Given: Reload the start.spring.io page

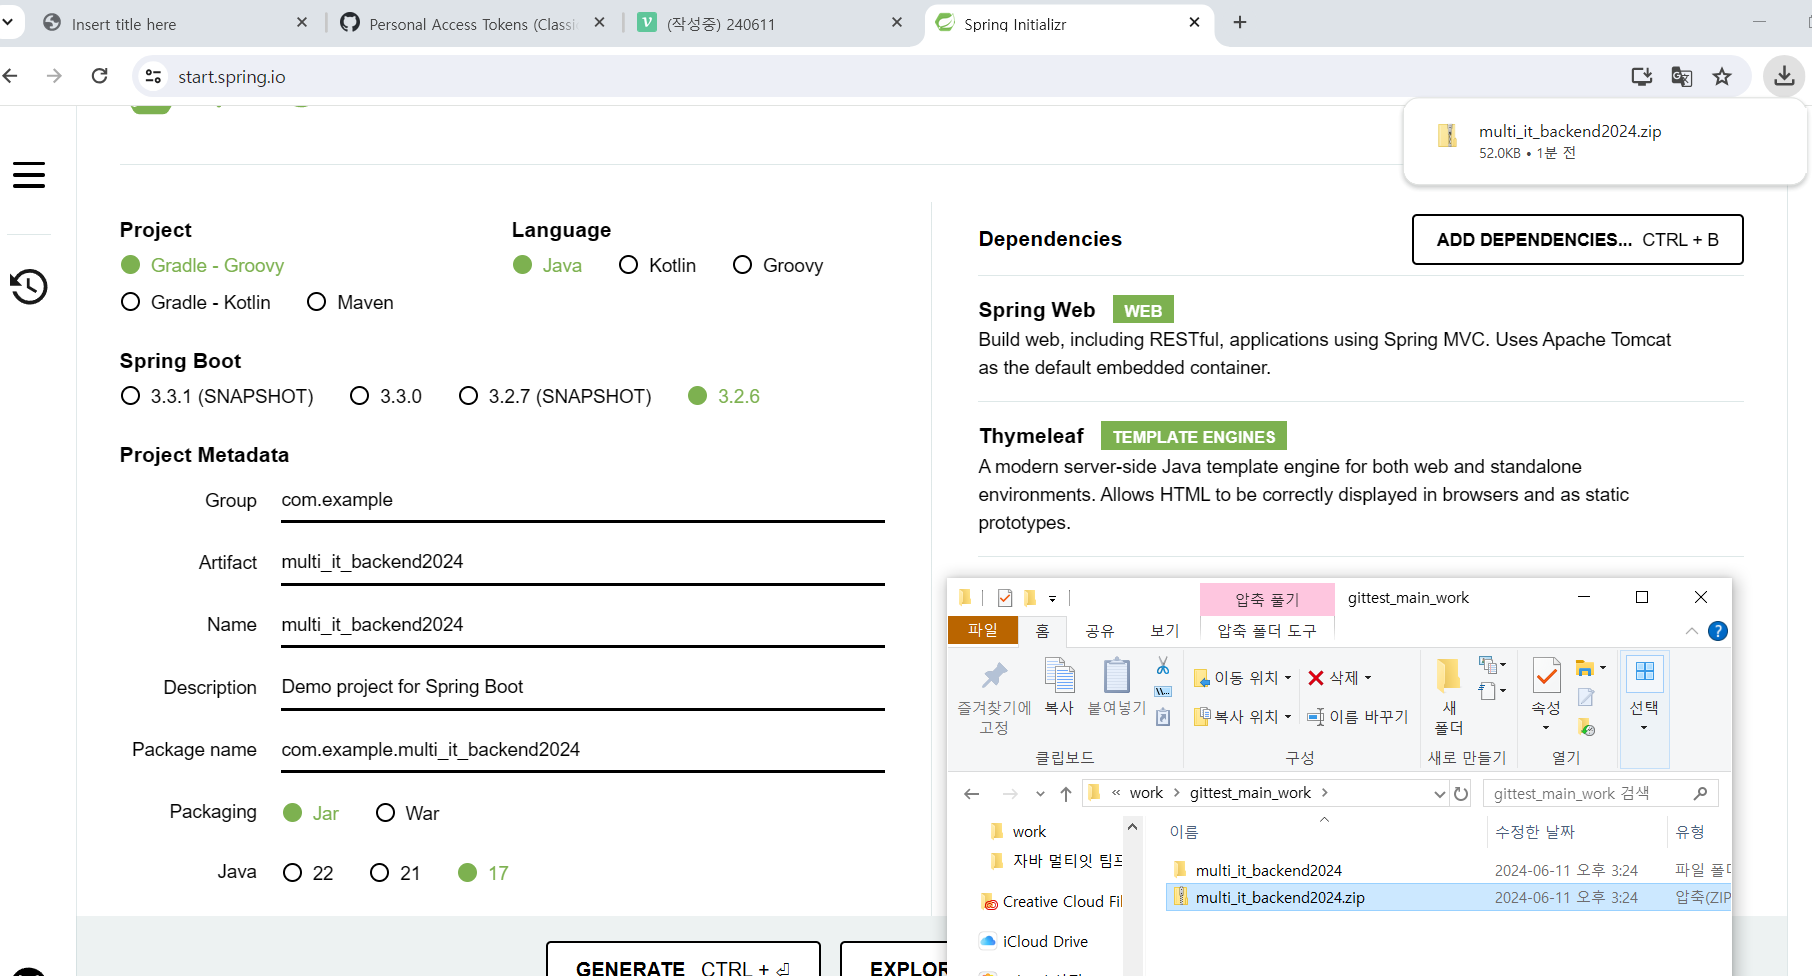Looking at the screenshot, I should [99, 76].
